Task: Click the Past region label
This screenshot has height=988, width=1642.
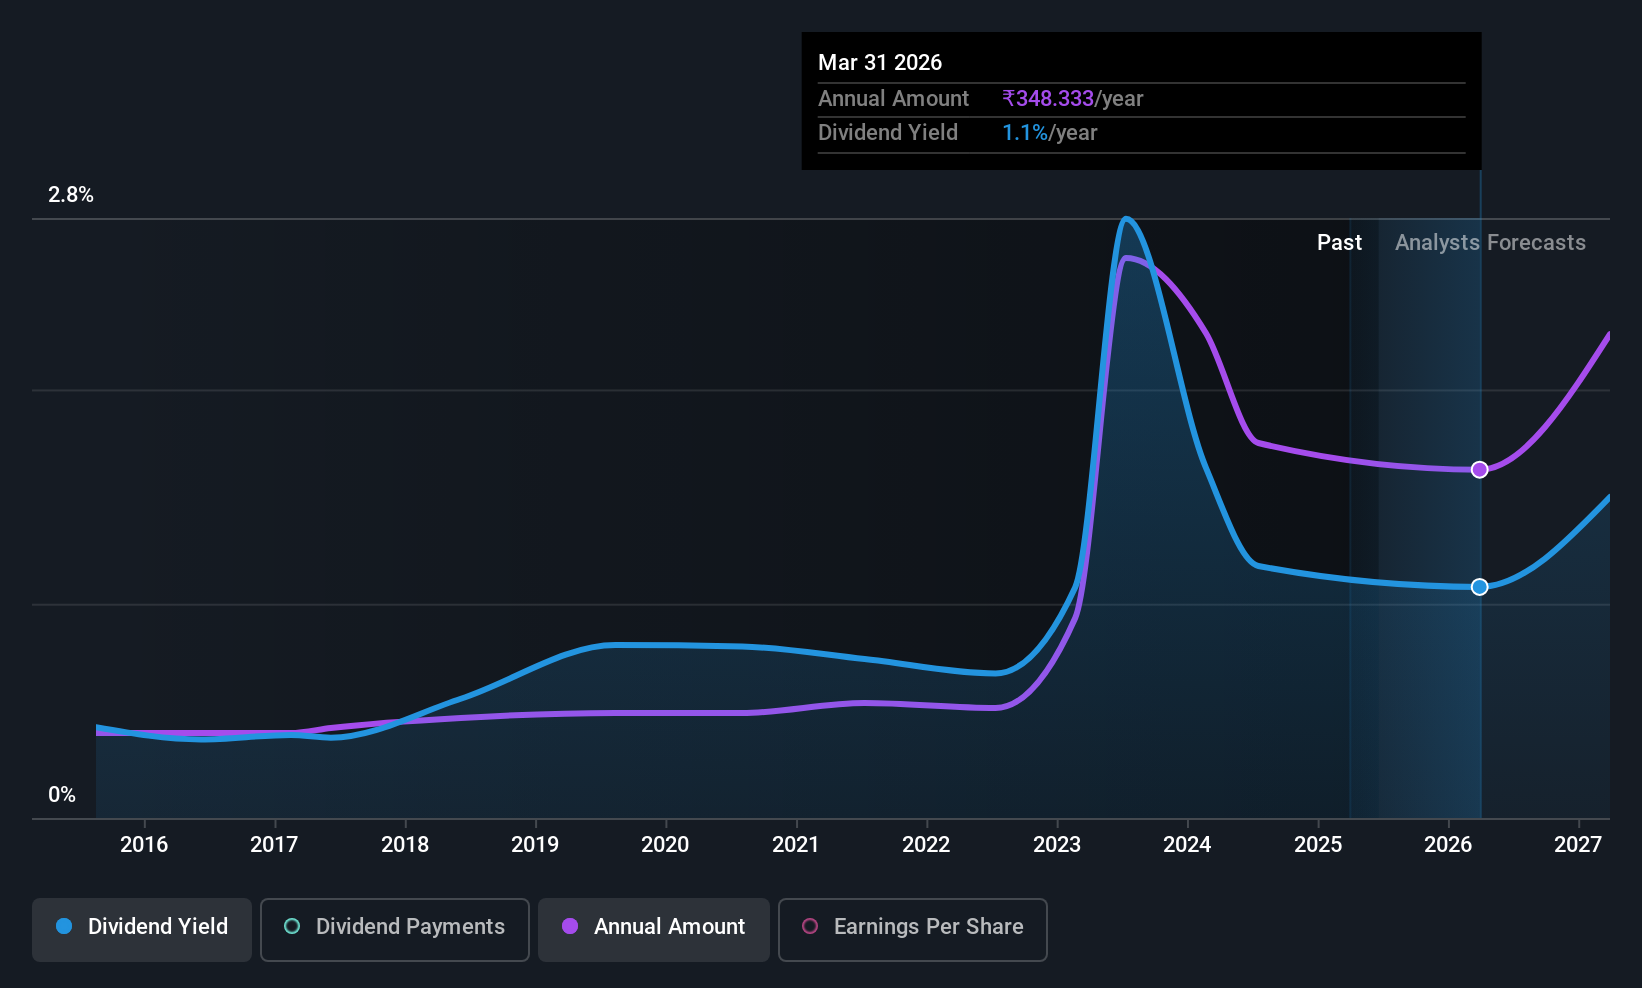Action: point(1339,243)
